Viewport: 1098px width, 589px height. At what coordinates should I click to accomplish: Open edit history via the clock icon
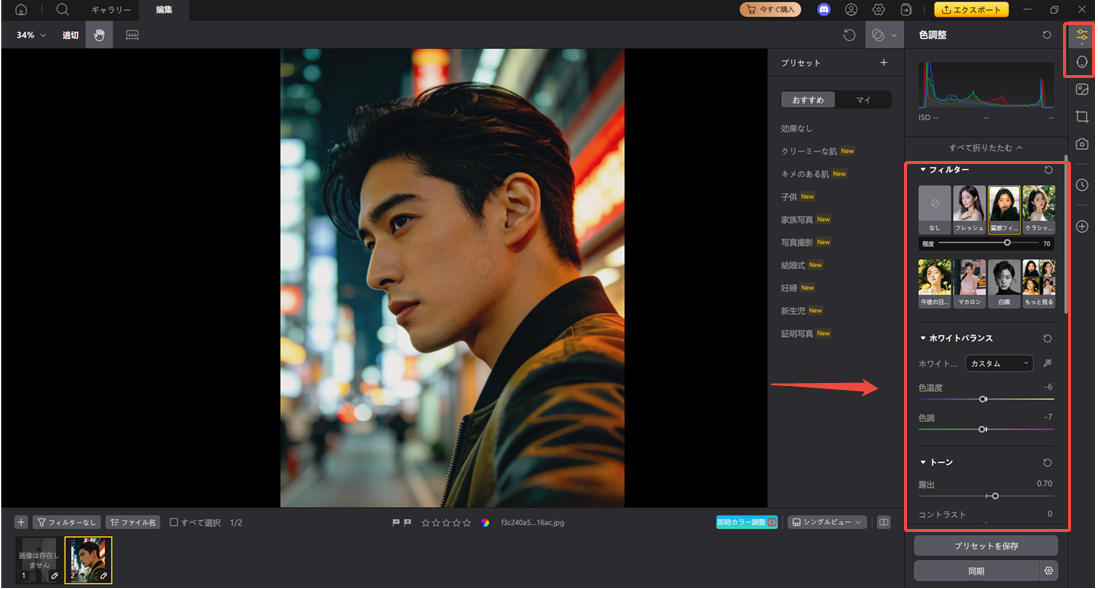point(1081,185)
